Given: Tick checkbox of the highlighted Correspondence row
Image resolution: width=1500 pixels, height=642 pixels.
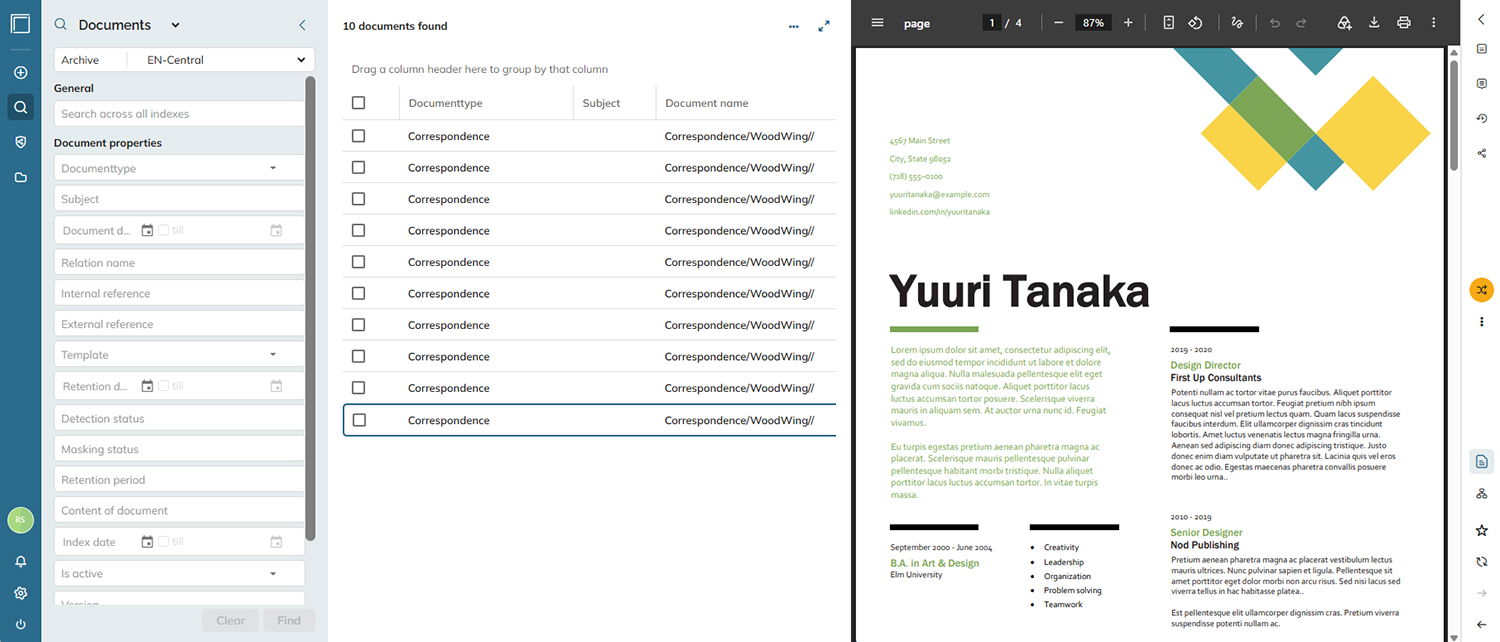Looking at the screenshot, I should point(359,420).
